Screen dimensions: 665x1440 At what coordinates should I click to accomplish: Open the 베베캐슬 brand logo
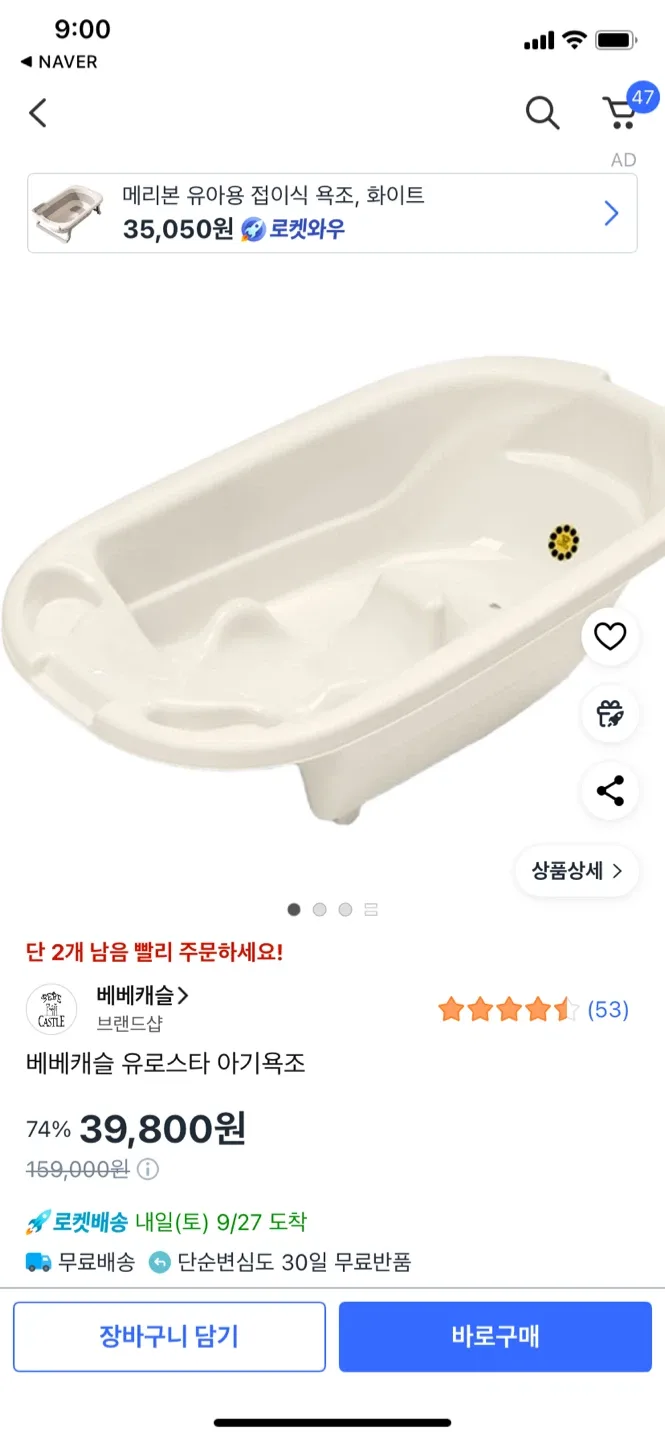pos(51,1009)
